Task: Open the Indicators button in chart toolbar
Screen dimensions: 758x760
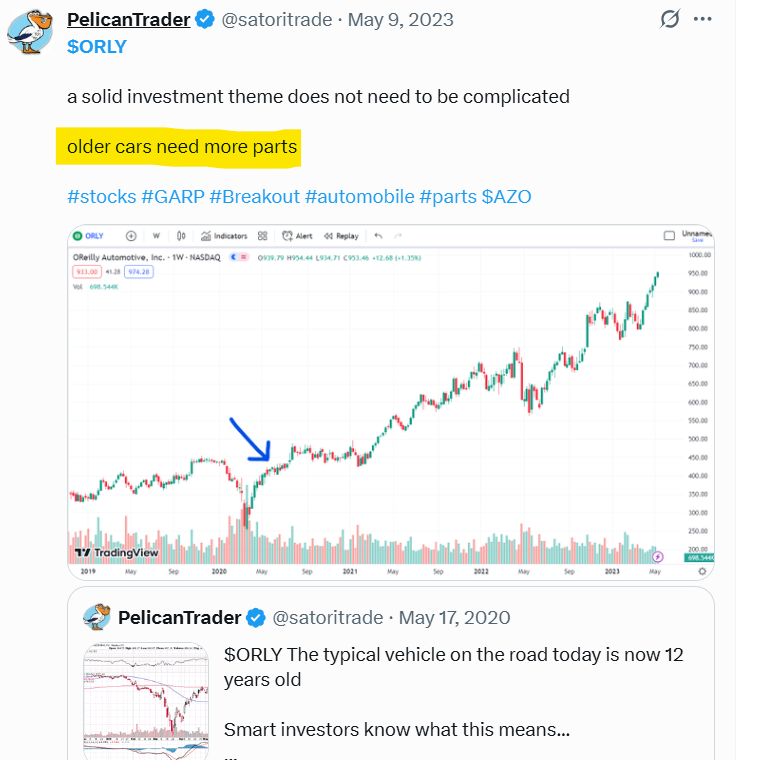Action: pos(224,237)
